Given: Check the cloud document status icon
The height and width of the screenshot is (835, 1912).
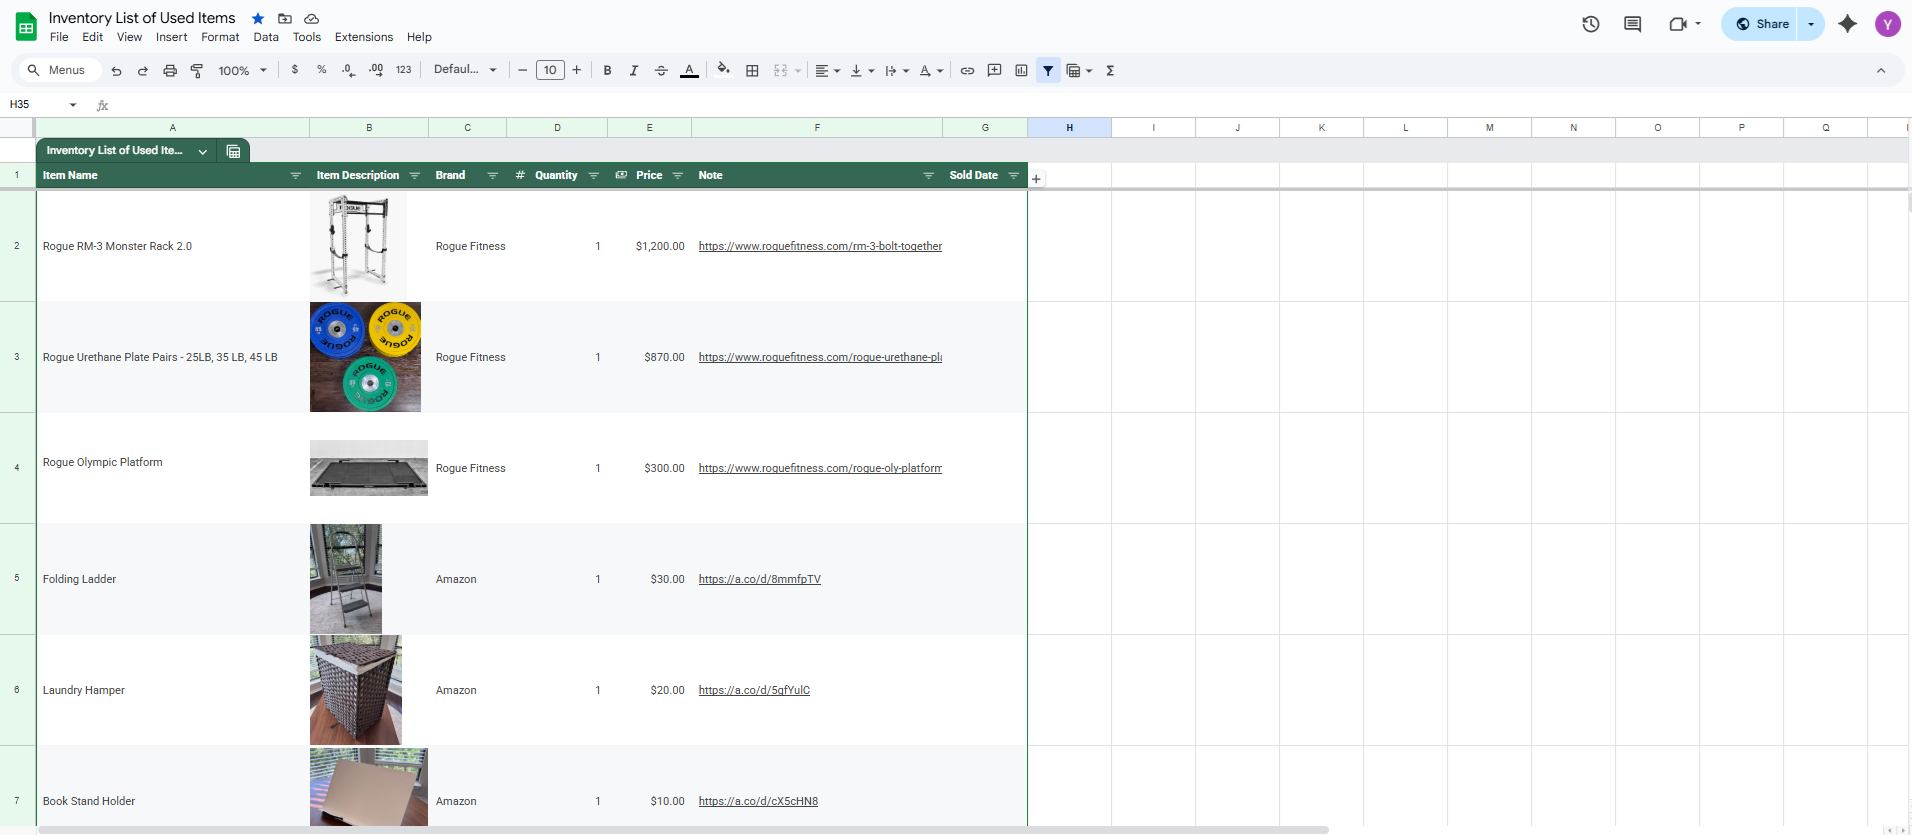Looking at the screenshot, I should [x=312, y=18].
